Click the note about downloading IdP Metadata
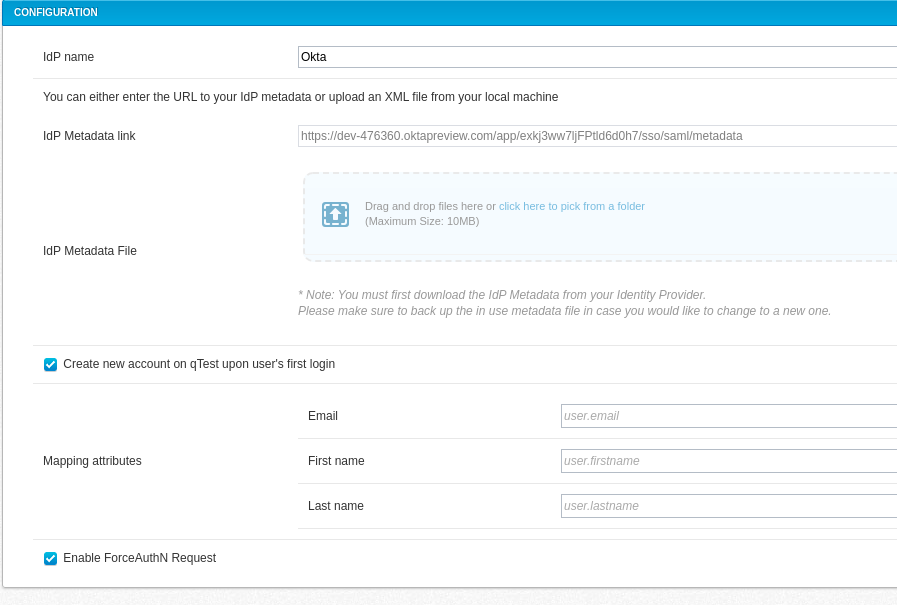The image size is (897, 605). click(502, 295)
